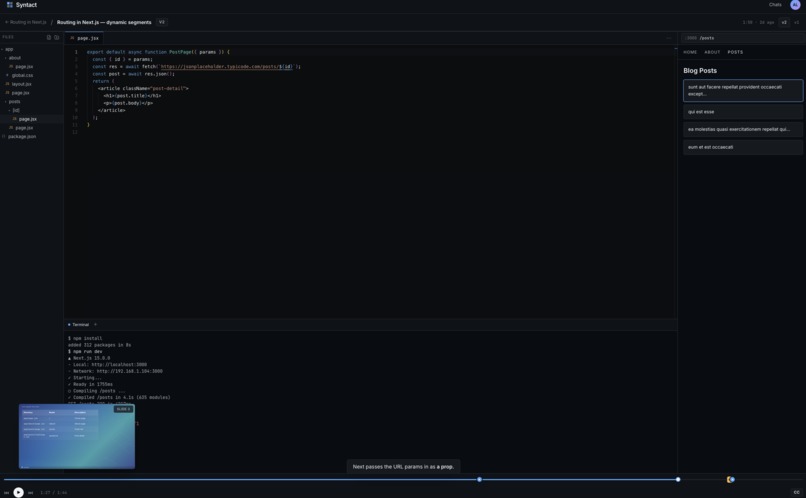Screen dimensions: 806x498
Task: Click the new folder icon in Files panel
Action: click(57, 37)
